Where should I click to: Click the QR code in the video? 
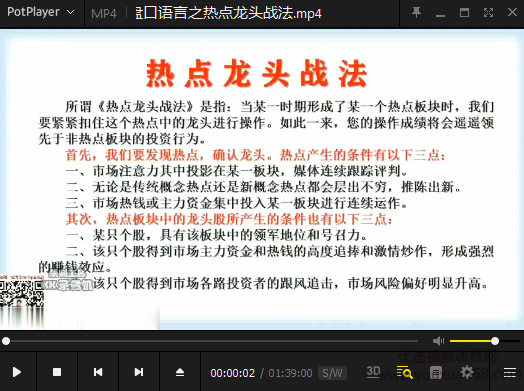coord(21,293)
